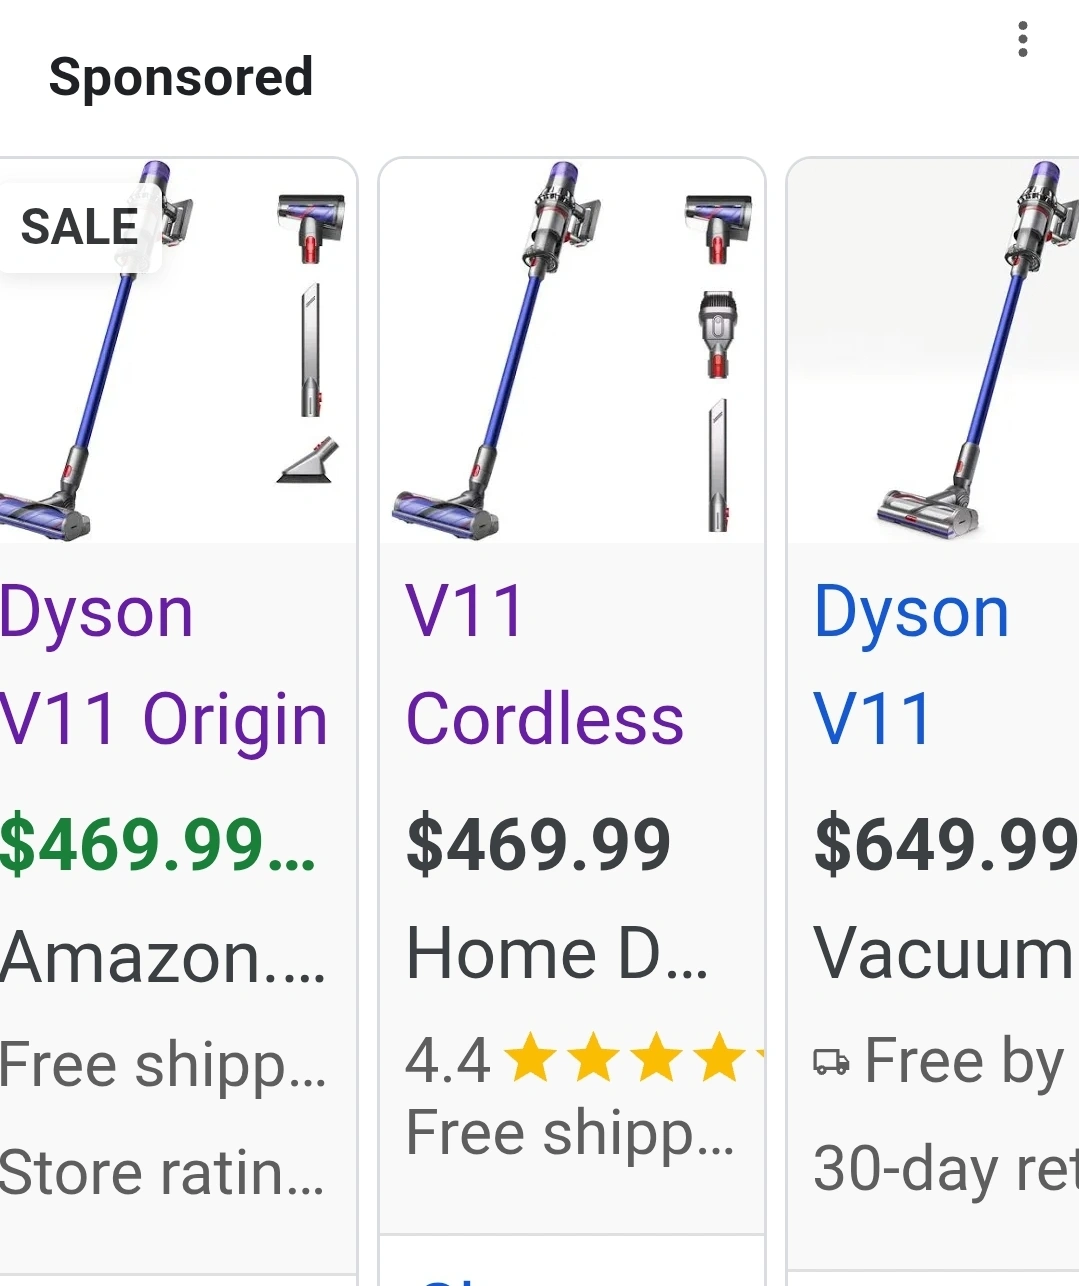
Task: Tap the 30-day return policy text
Action: [946, 1168]
